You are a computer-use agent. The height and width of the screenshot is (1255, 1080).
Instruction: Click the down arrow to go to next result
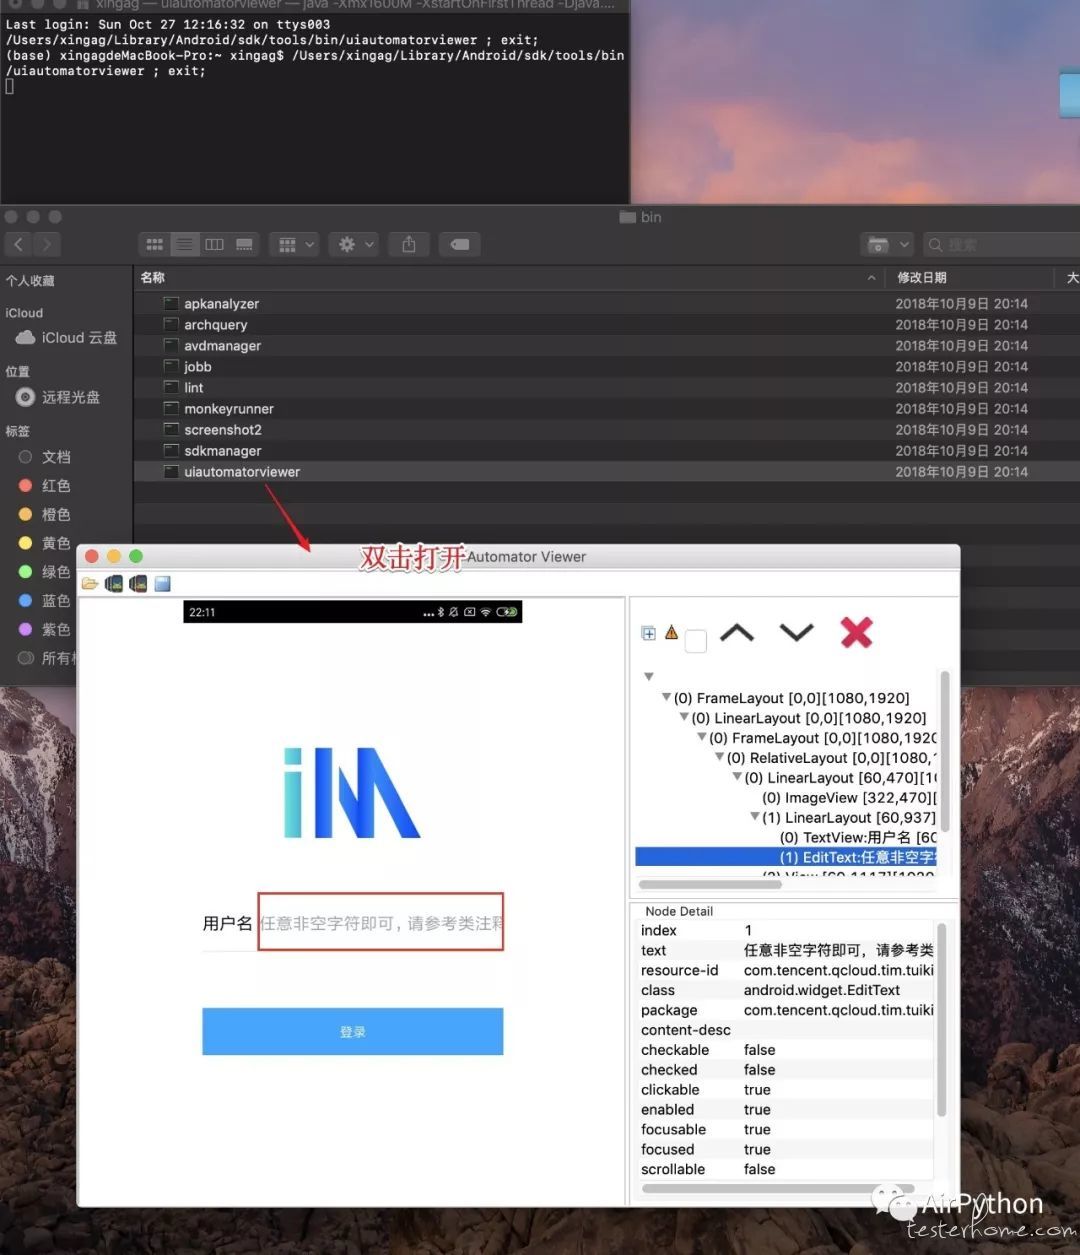[797, 632]
